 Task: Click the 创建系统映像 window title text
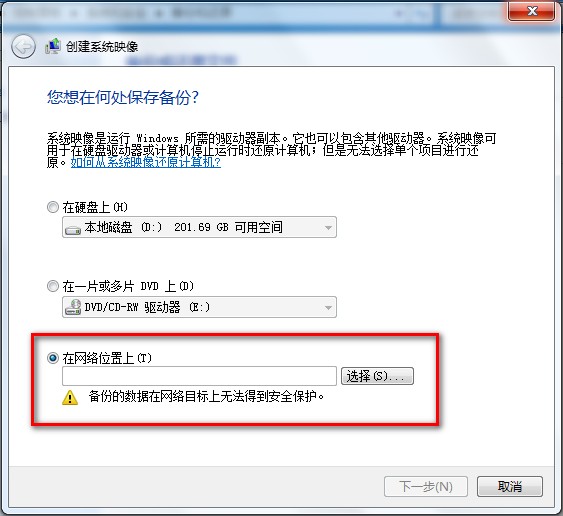click(102, 47)
